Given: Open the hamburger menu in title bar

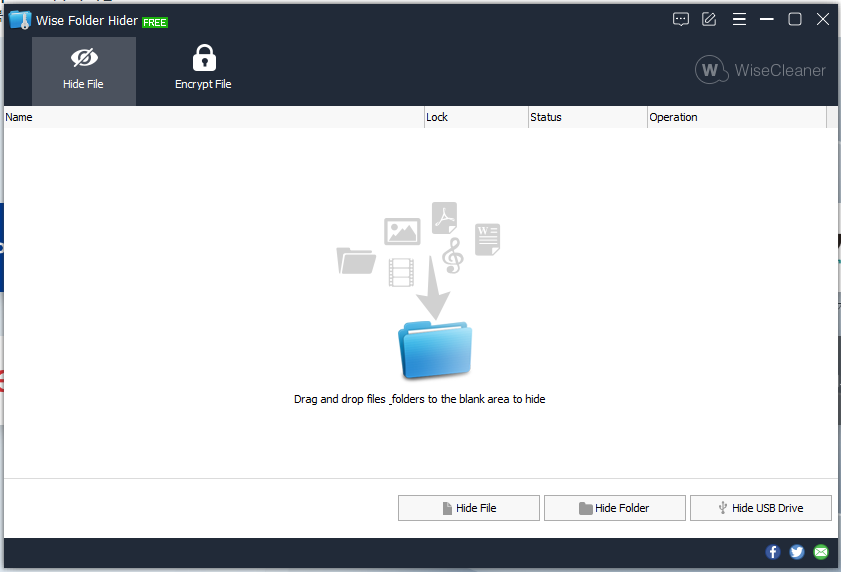Looking at the screenshot, I should (739, 20).
